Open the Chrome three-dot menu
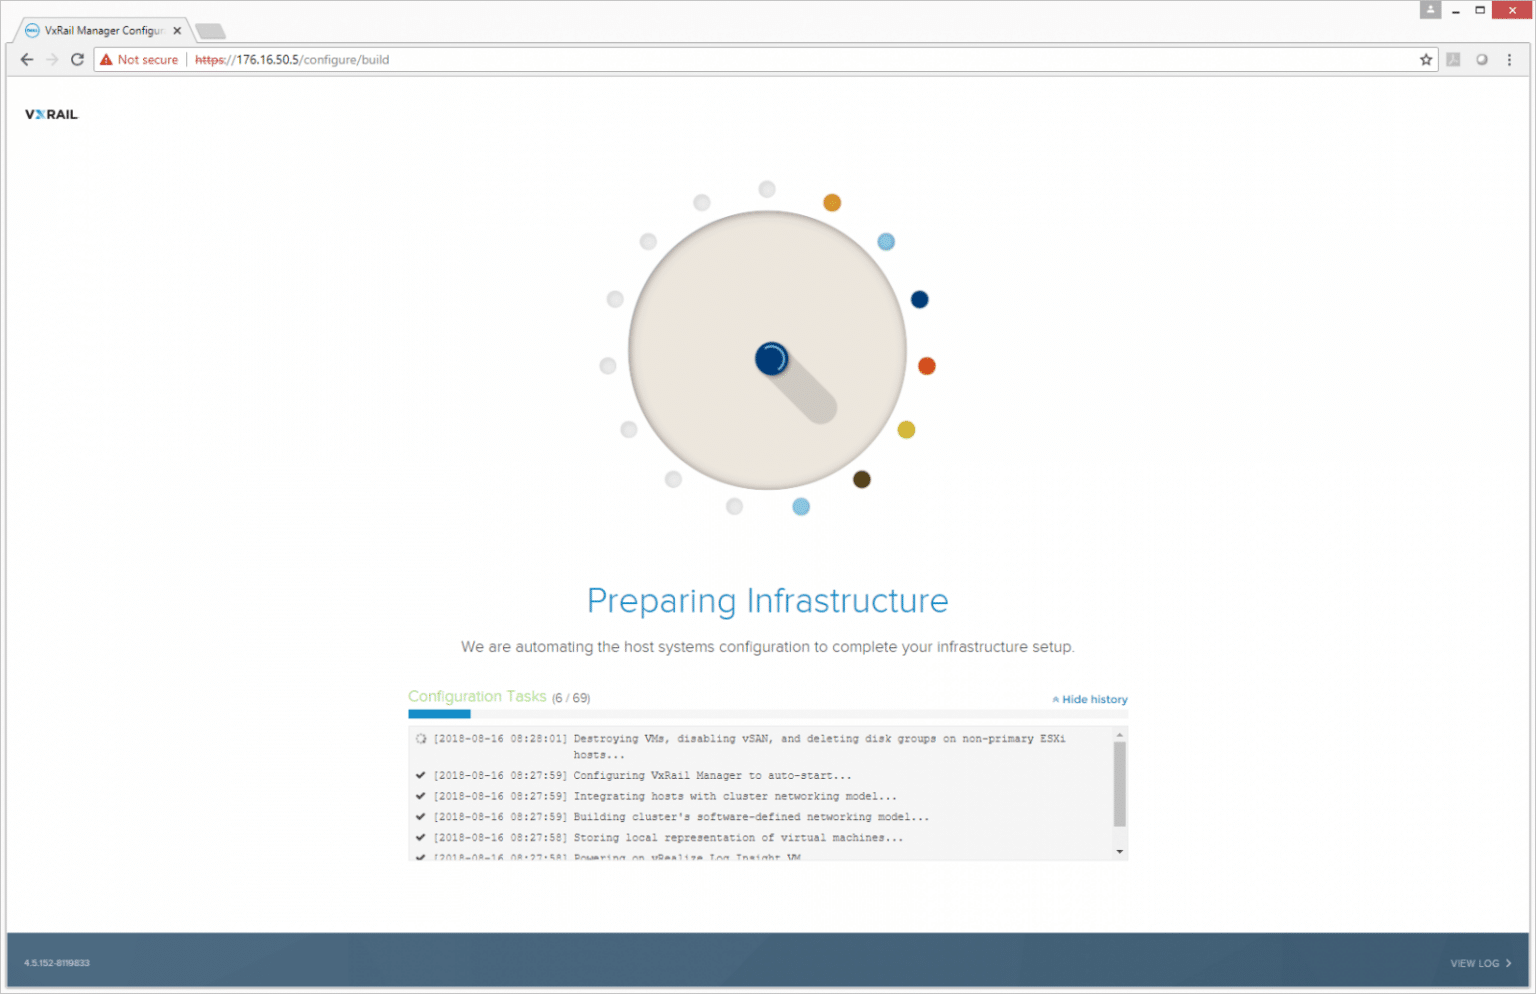The width and height of the screenshot is (1536, 994). (1509, 60)
